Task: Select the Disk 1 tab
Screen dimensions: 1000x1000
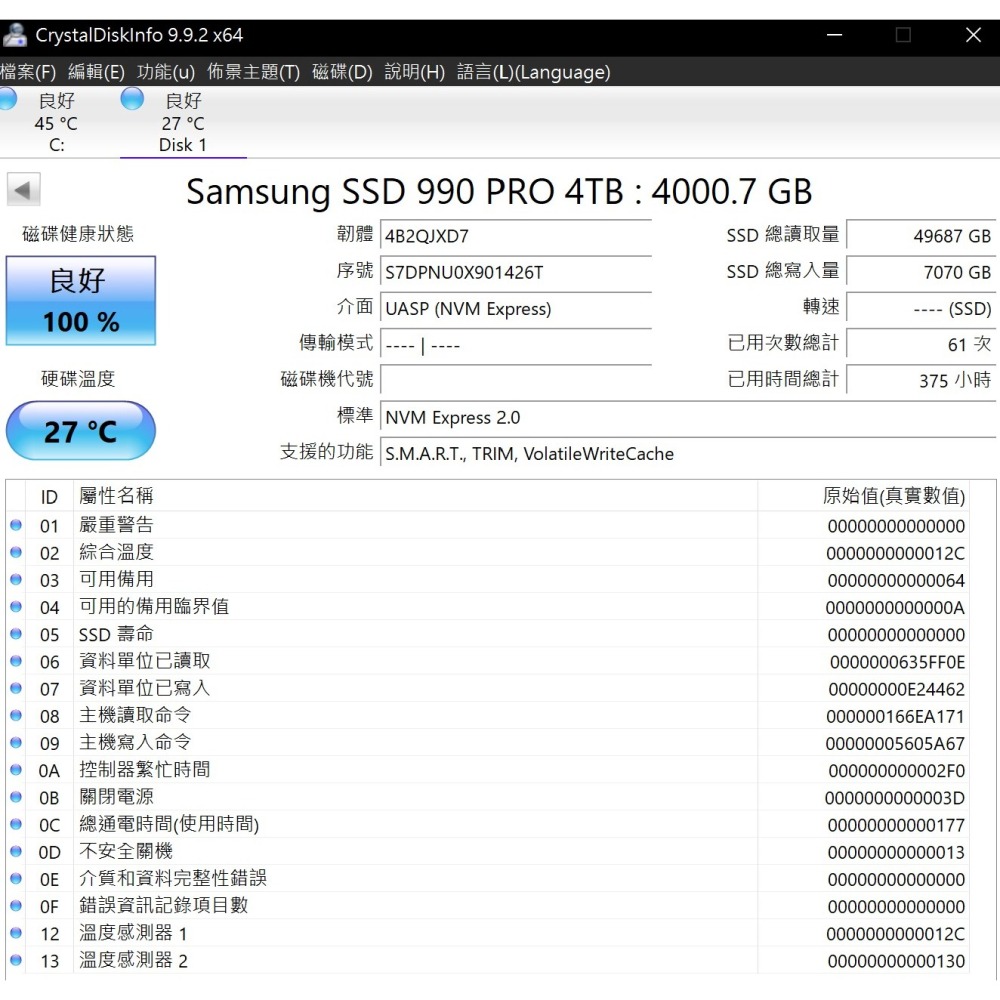Action: (183, 121)
